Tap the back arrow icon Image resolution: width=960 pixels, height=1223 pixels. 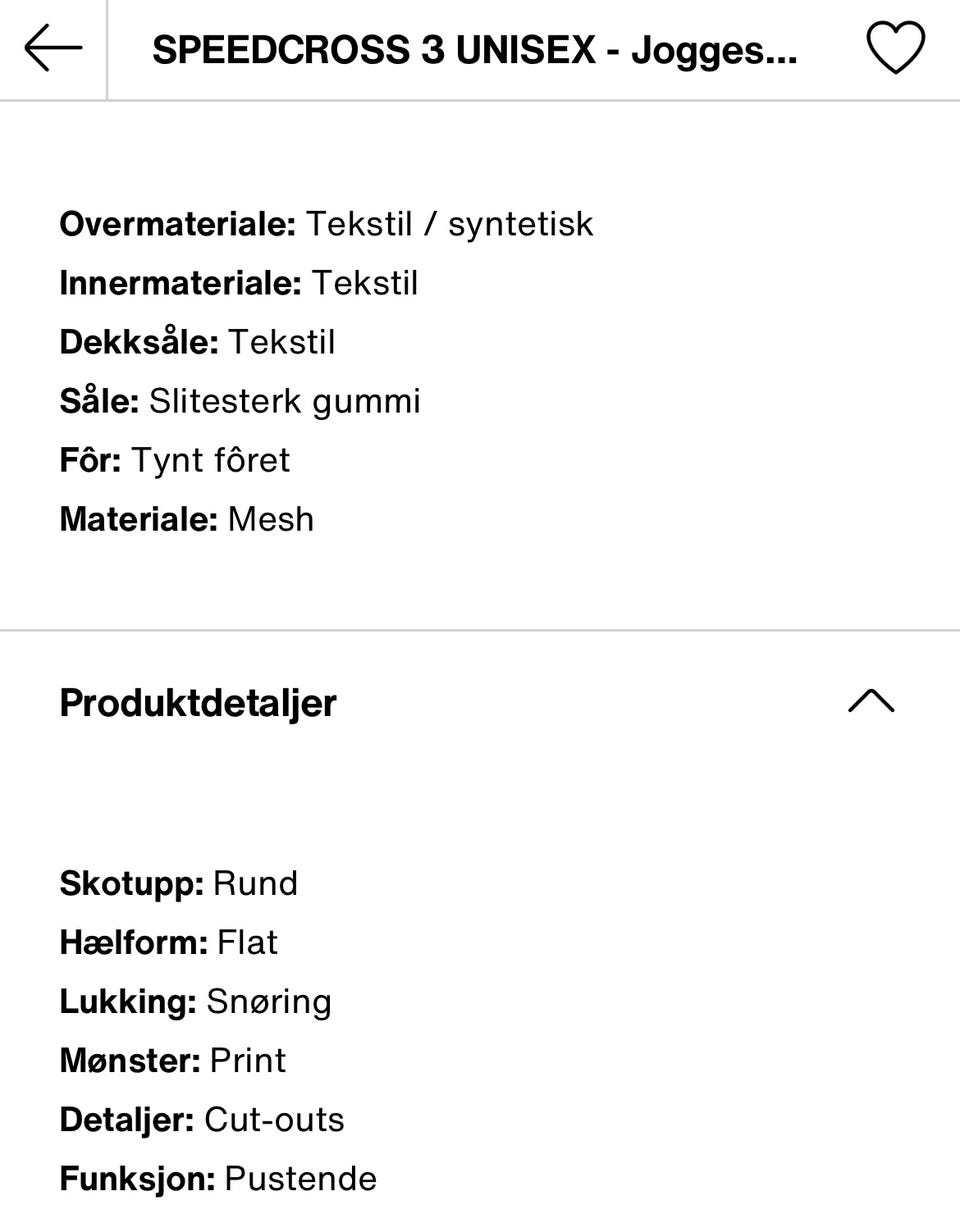pyautogui.click(x=52, y=49)
